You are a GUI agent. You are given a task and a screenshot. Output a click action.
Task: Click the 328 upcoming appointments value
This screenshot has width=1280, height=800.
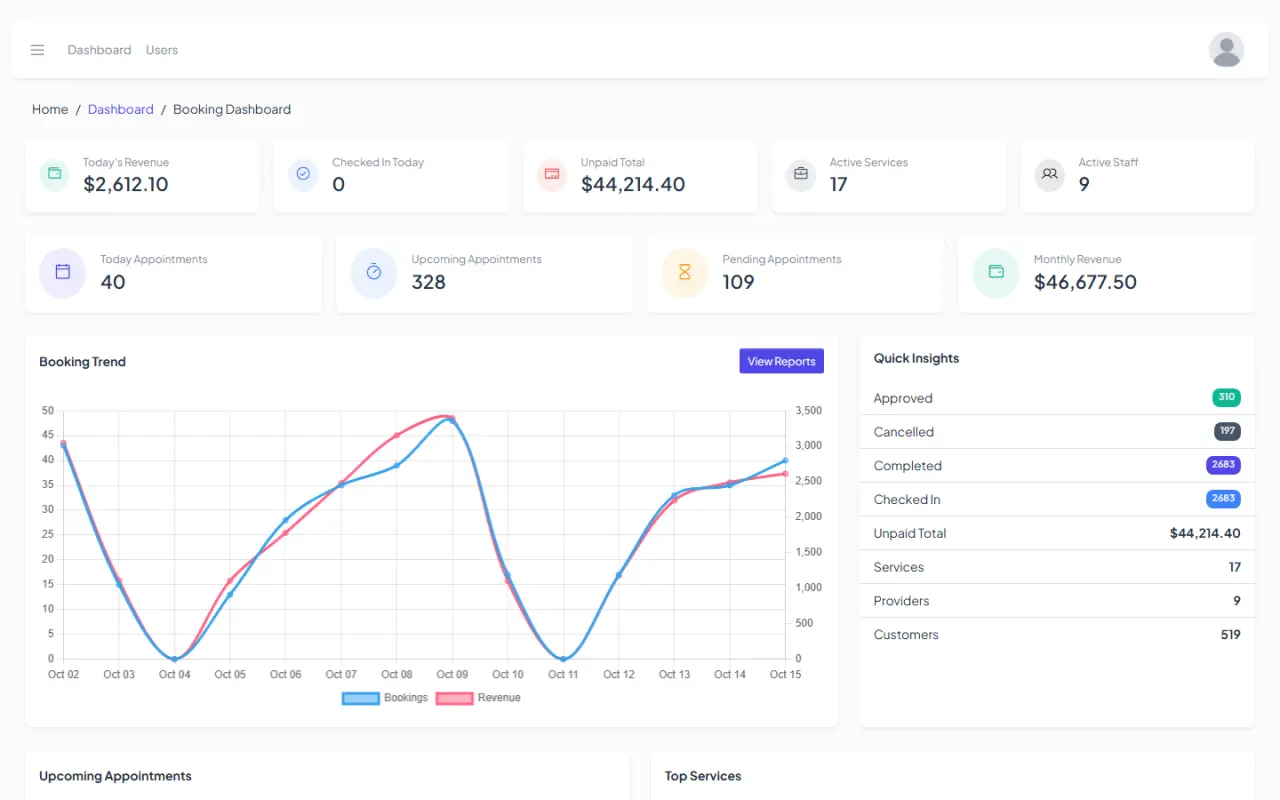pos(429,282)
